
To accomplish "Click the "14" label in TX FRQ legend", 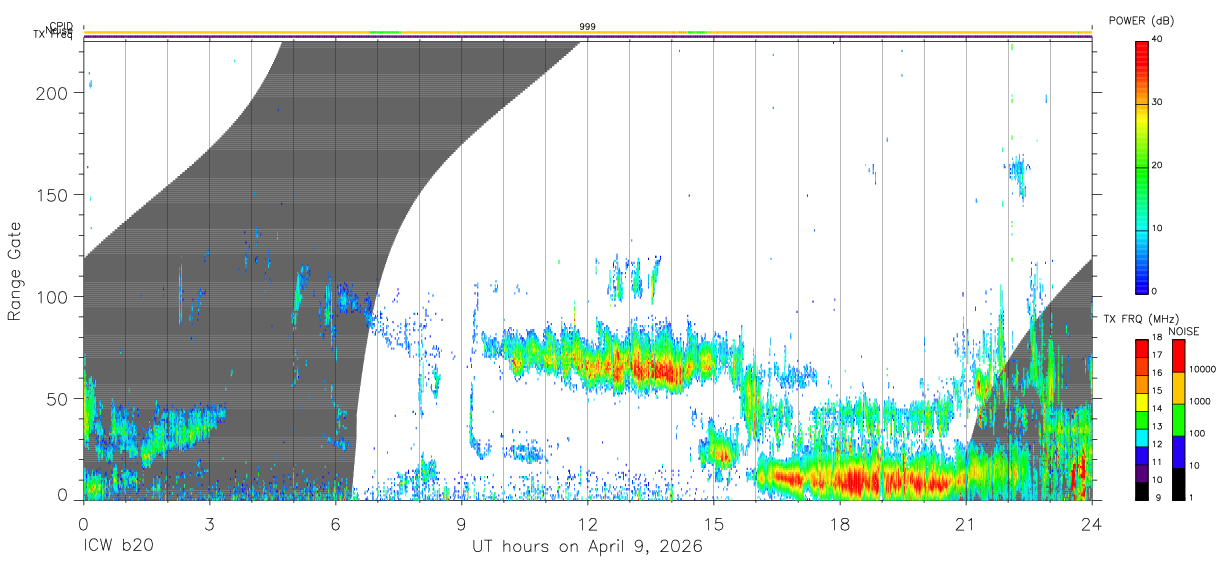I will point(1156,409).
